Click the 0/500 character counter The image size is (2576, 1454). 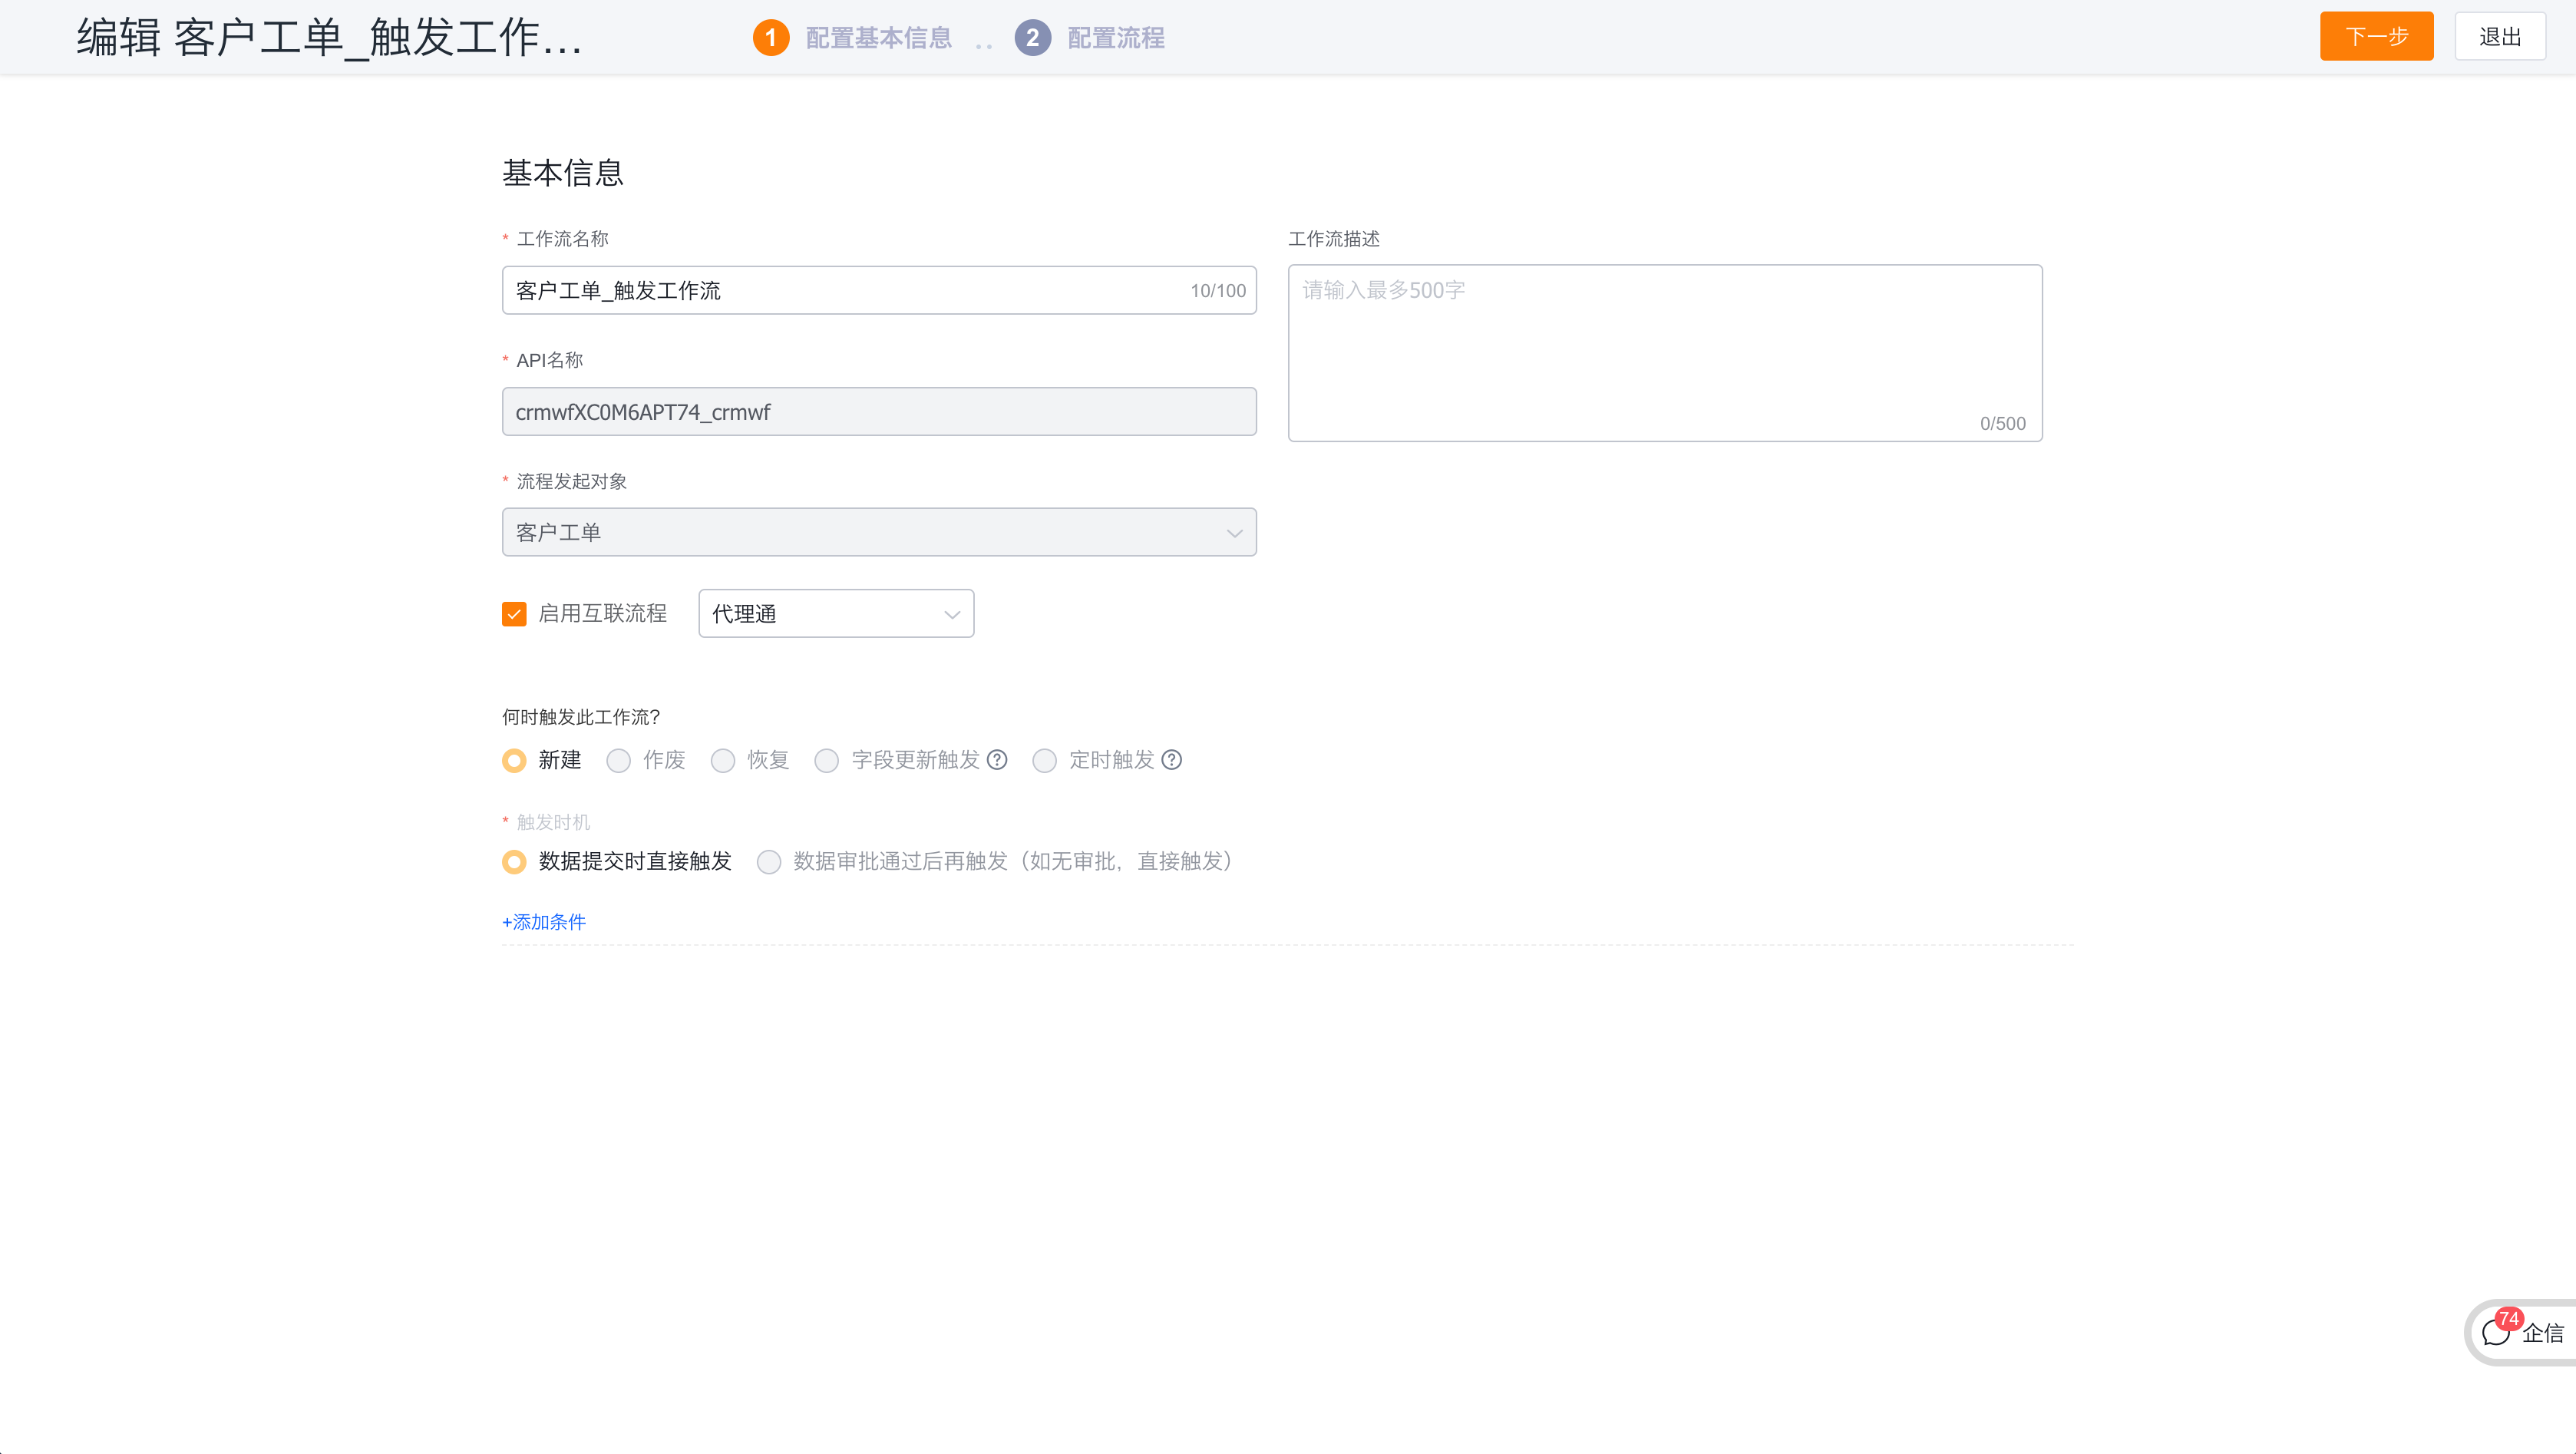pyautogui.click(x=2003, y=424)
